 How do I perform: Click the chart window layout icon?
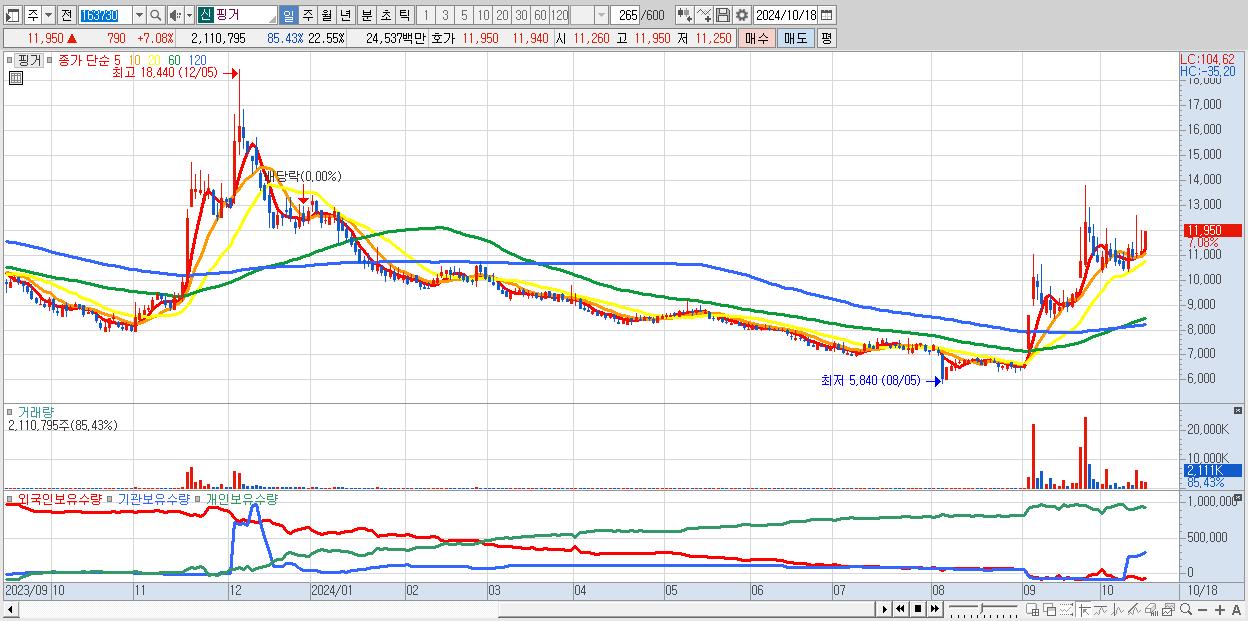(11, 15)
